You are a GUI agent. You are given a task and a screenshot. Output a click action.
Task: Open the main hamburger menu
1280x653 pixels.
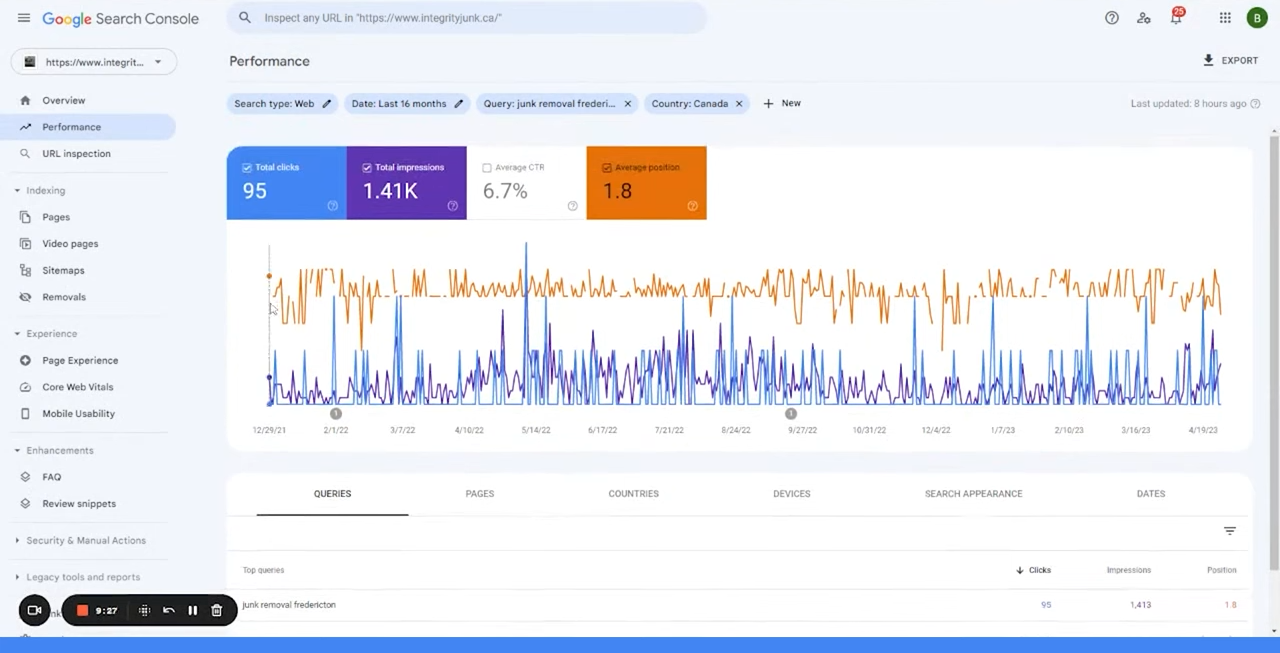click(x=24, y=18)
